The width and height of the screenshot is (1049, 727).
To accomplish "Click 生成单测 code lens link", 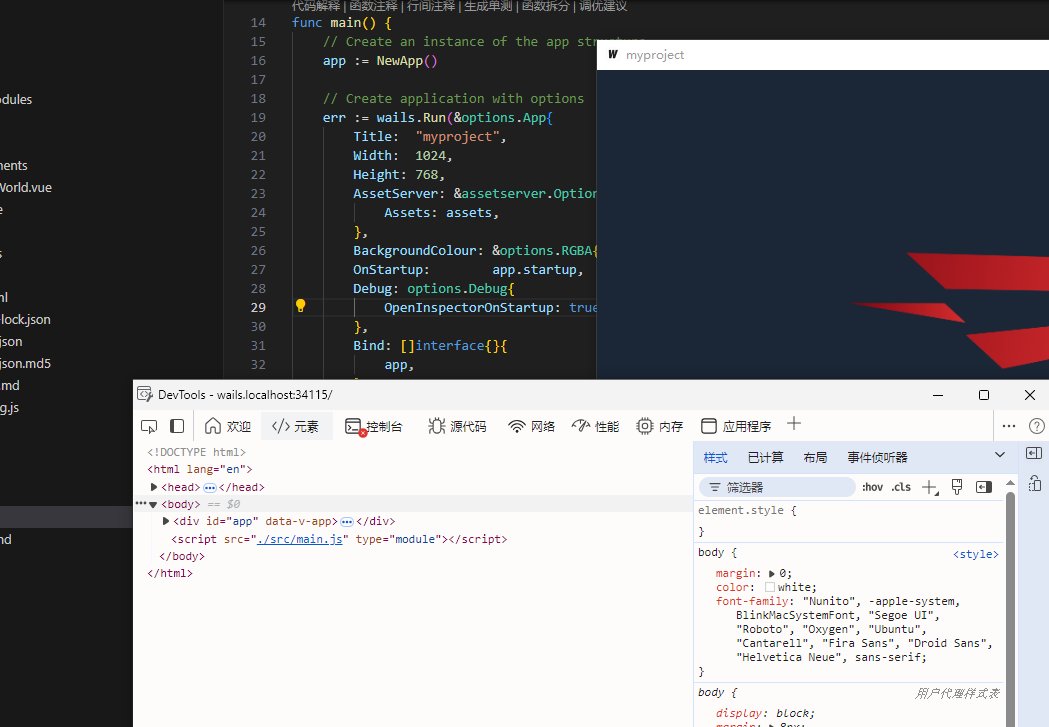I will coord(488,6).
